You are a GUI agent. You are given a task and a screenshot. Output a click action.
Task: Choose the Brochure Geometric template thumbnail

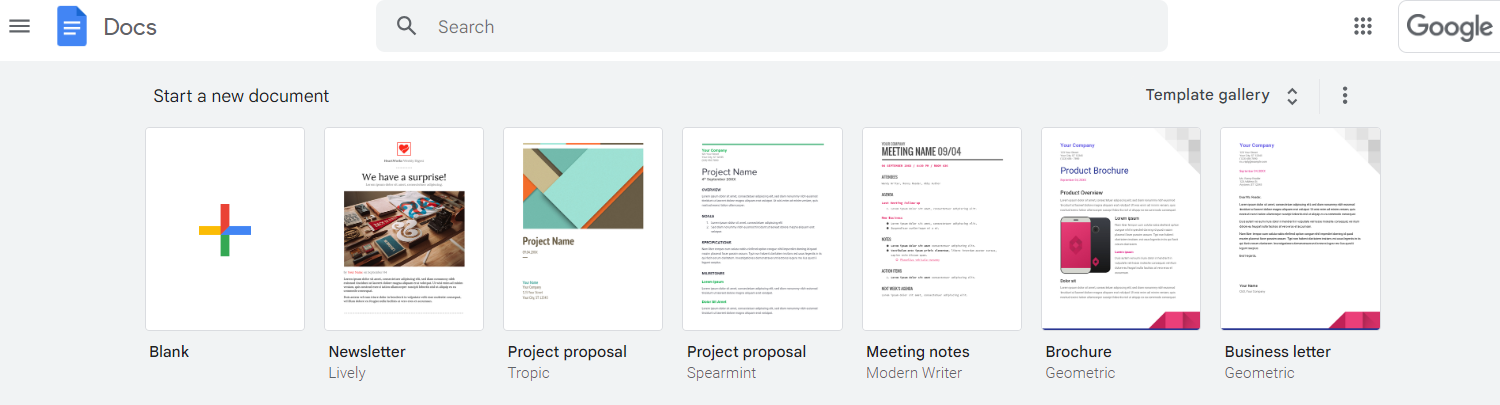[x=1121, y=229]
